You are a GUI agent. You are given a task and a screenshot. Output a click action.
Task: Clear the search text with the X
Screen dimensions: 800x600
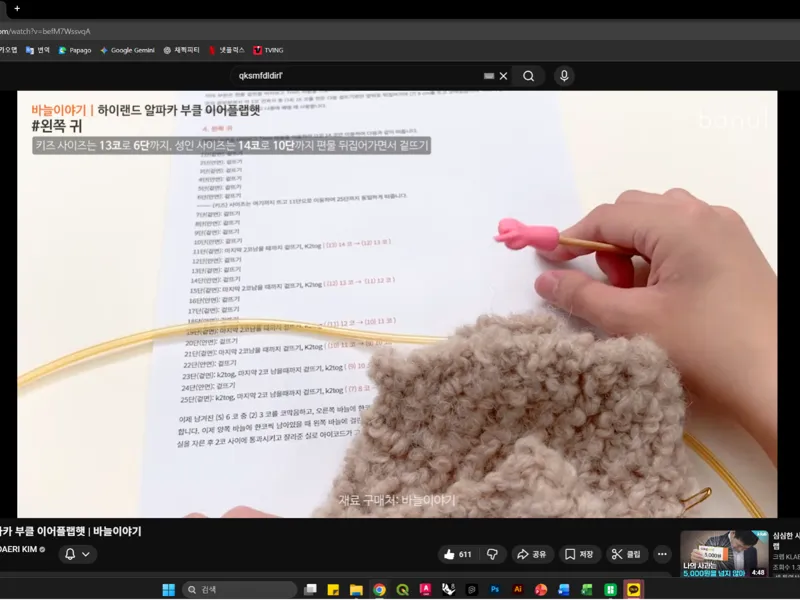(x=504, y=76)
